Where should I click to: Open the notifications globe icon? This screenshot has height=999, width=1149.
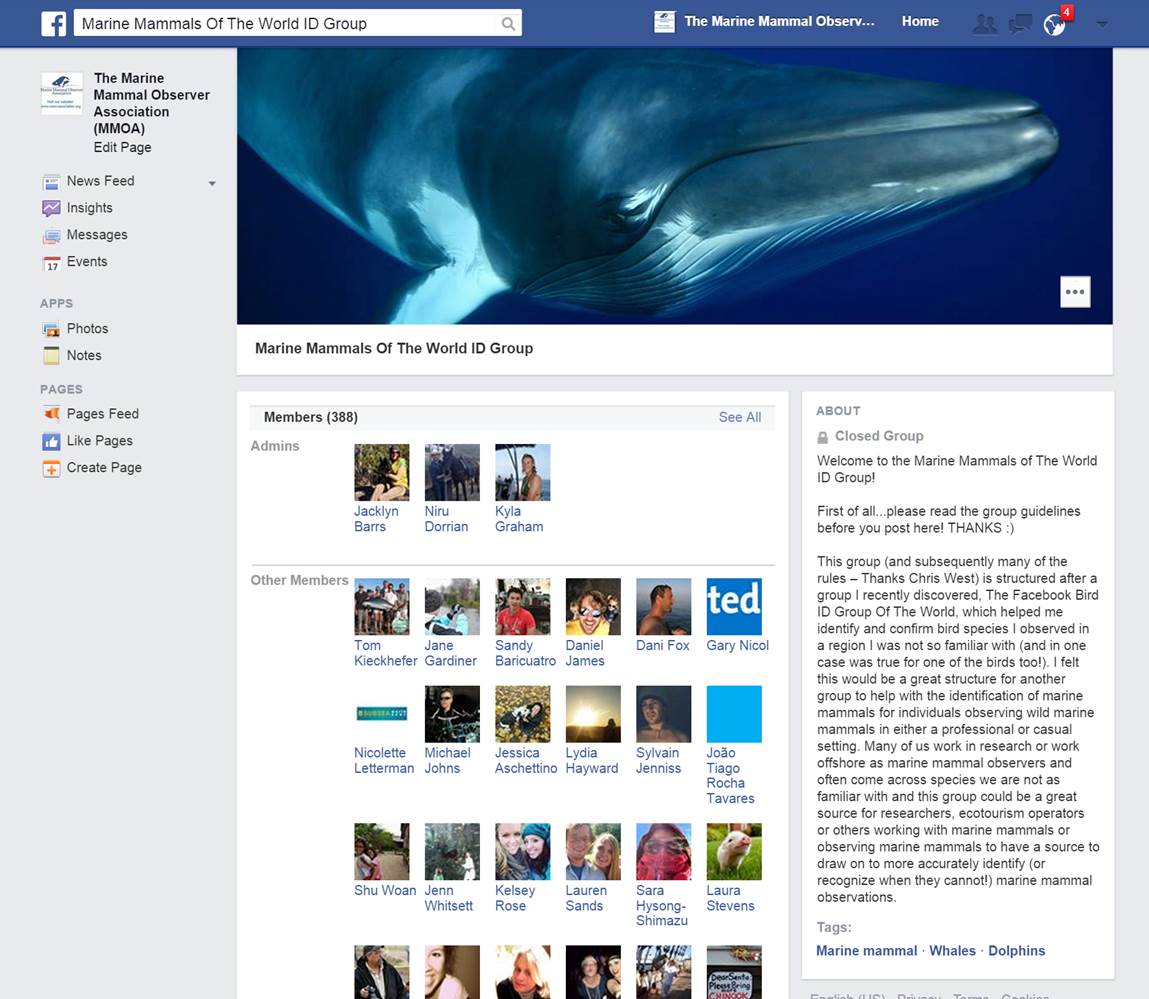tap(1054, 25)
